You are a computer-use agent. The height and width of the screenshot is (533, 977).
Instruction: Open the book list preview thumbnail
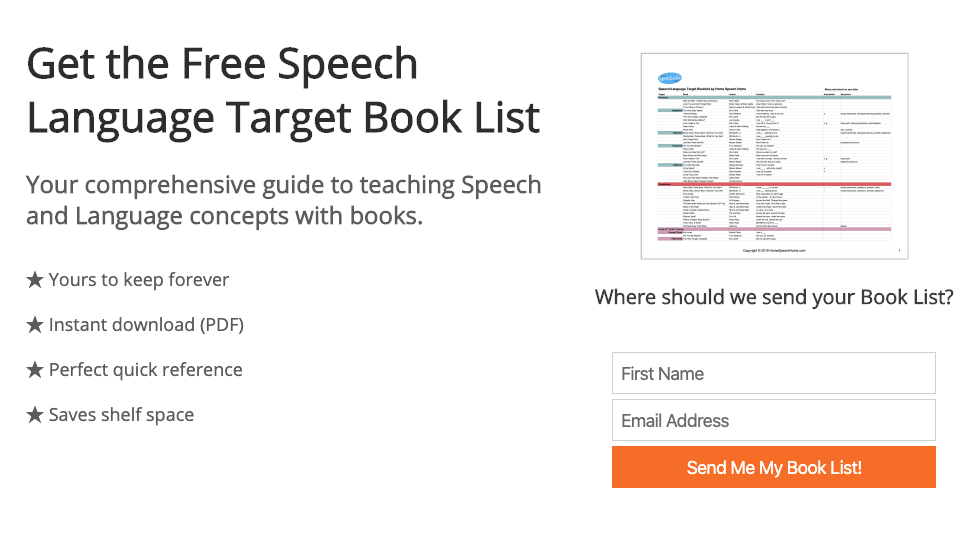pyautogui.click(x=774, y=156)
